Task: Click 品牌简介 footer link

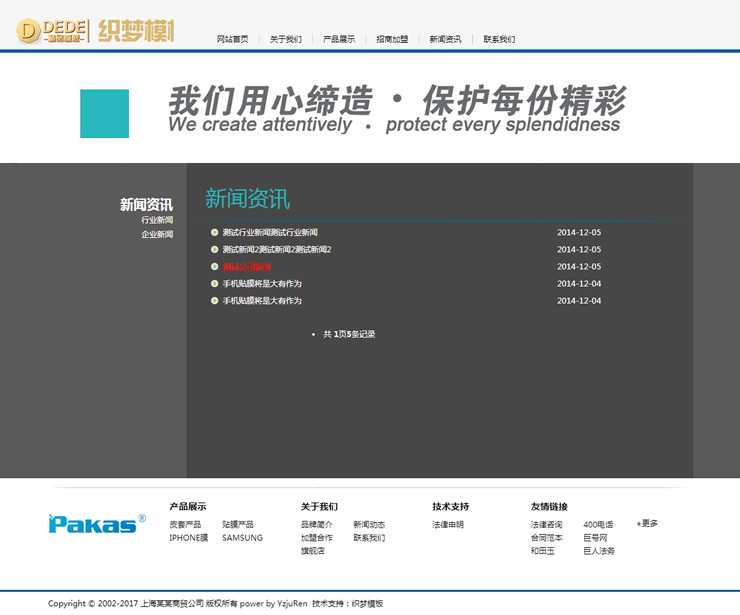Action: point(317,525)
